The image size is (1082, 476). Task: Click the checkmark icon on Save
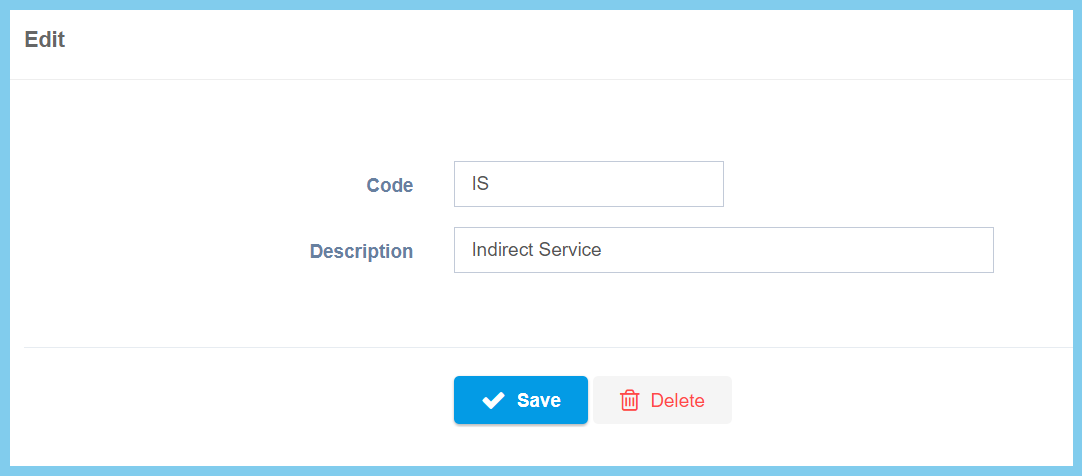pyautogui.click(x=493, y=401)
